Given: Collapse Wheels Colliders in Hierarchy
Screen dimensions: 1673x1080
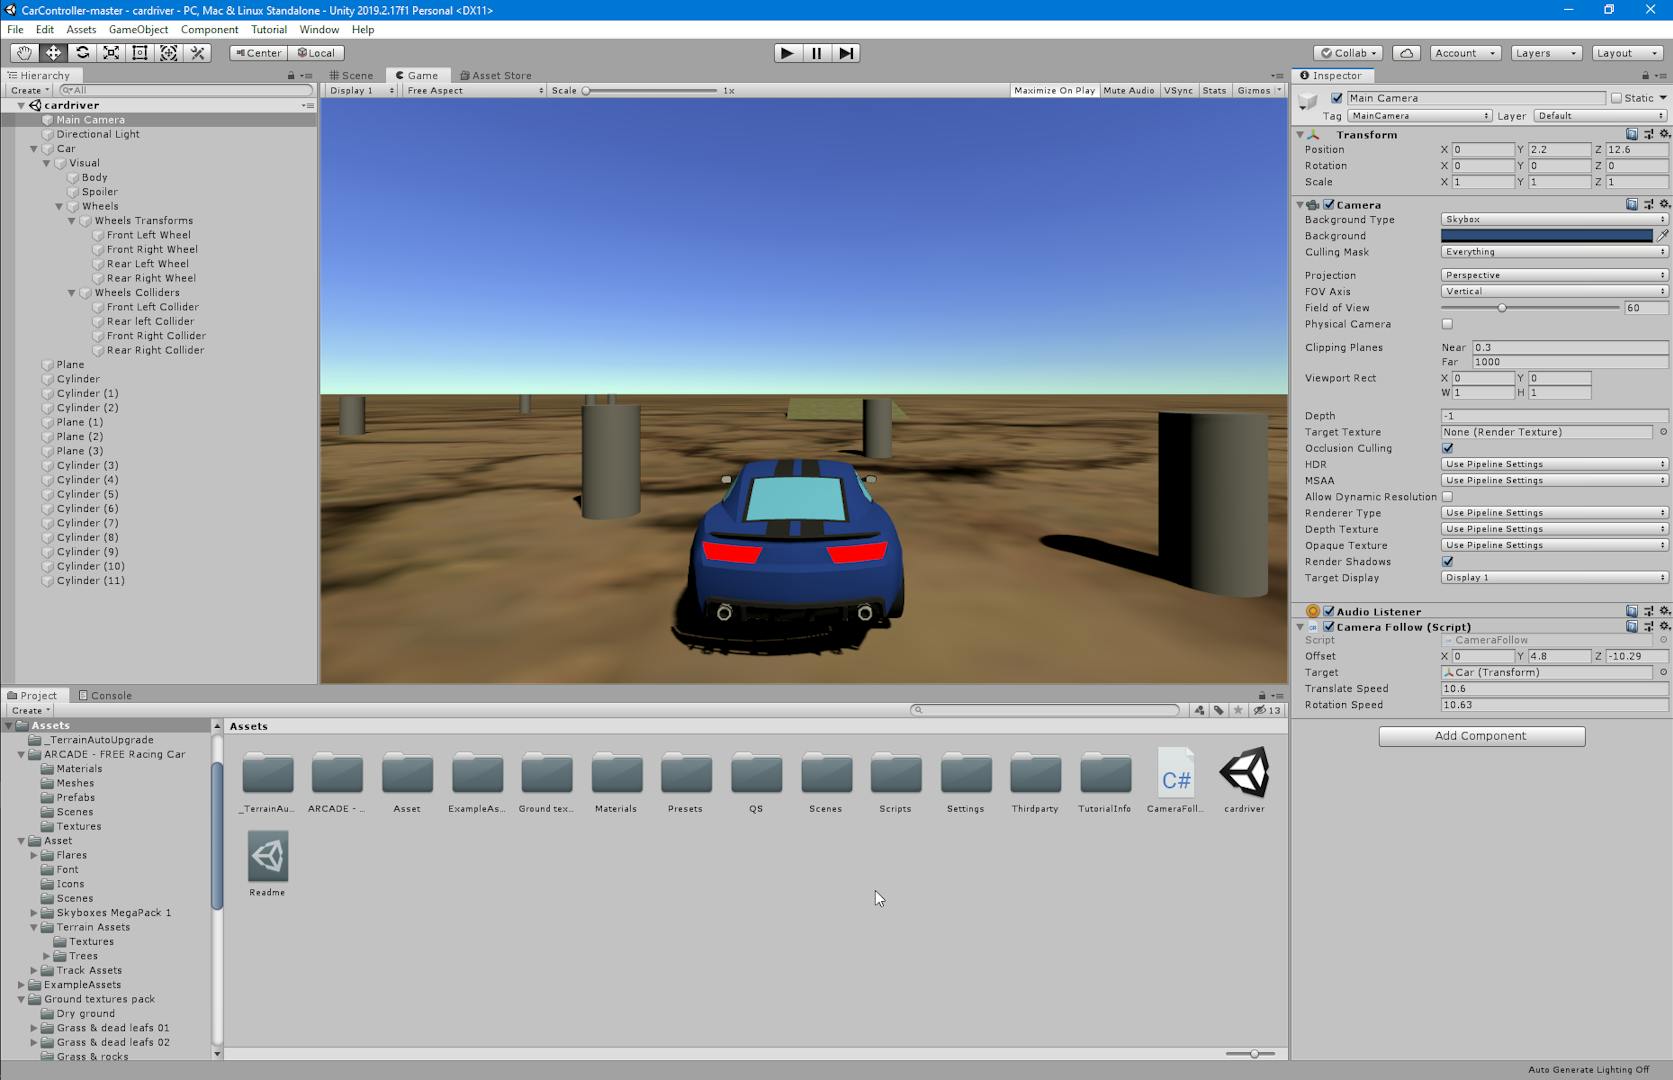Looking at the screenshot, I should tap(72, 293).
